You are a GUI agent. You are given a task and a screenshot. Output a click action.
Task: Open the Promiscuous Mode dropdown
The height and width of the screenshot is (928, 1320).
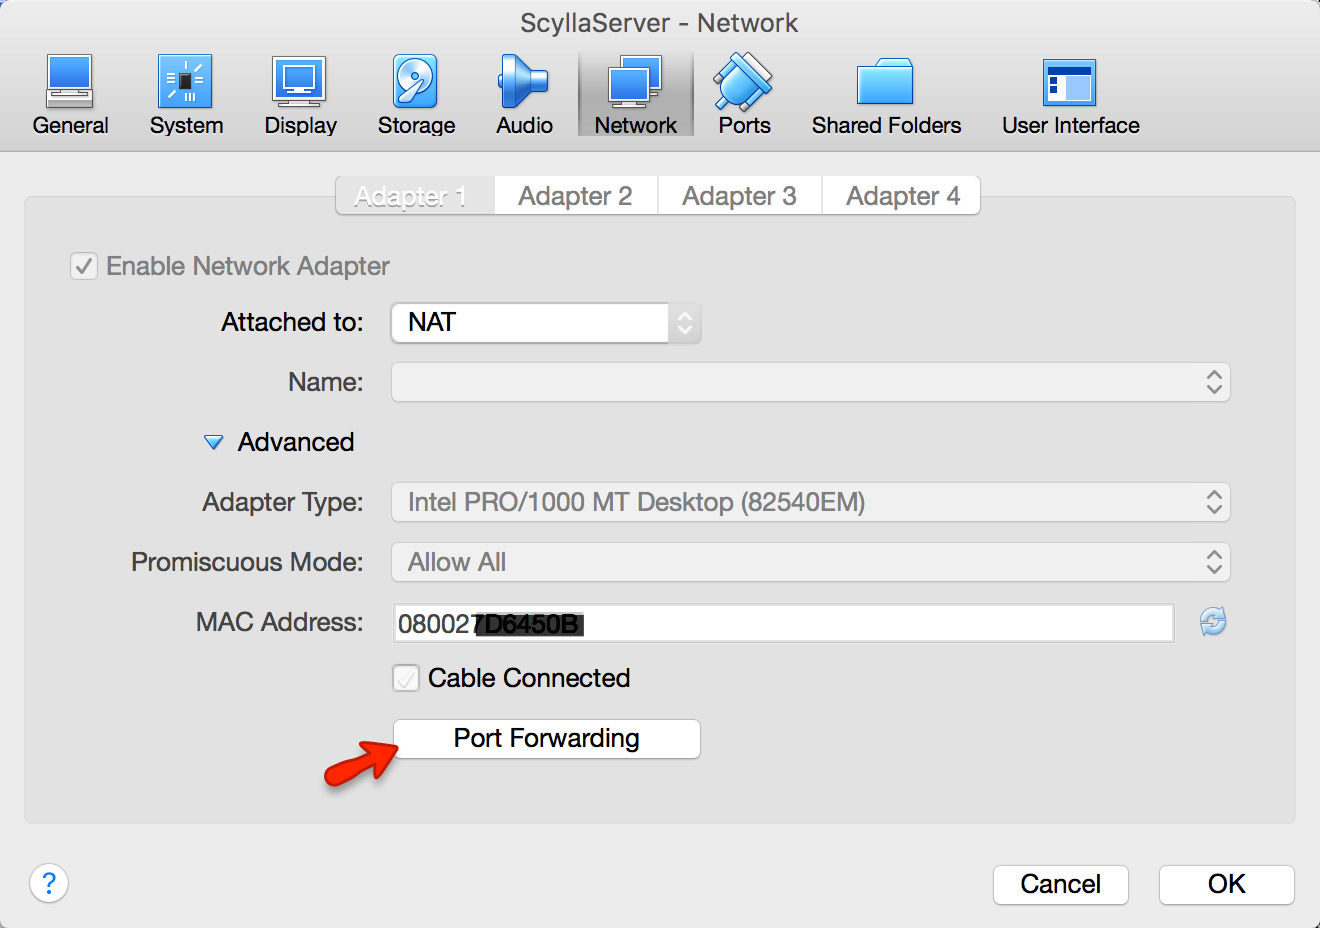(810, 562)
